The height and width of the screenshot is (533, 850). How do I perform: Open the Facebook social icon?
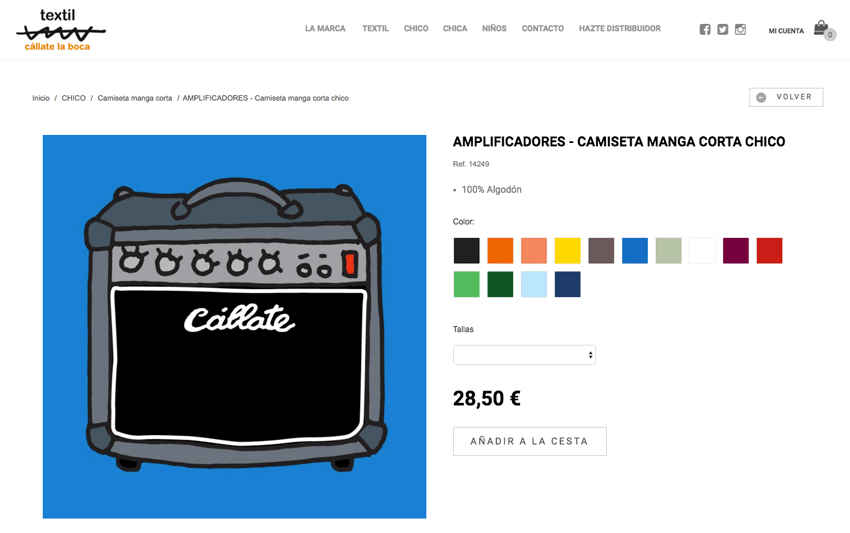tap(705, 29)
